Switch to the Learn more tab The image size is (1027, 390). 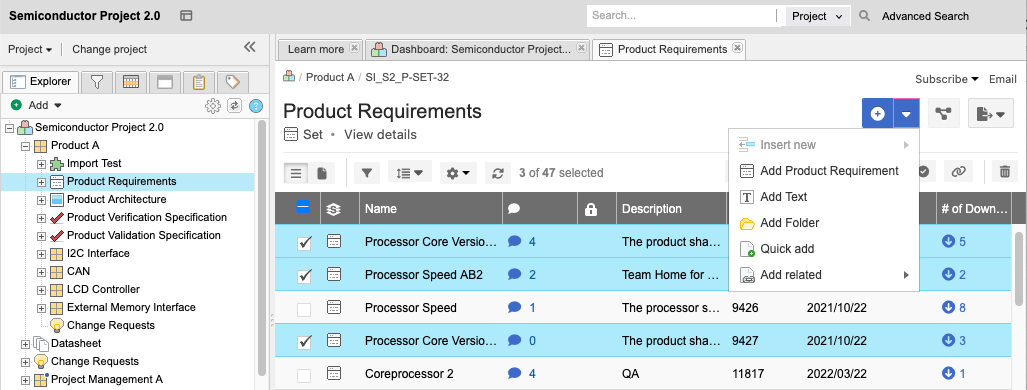pos(316,49)
